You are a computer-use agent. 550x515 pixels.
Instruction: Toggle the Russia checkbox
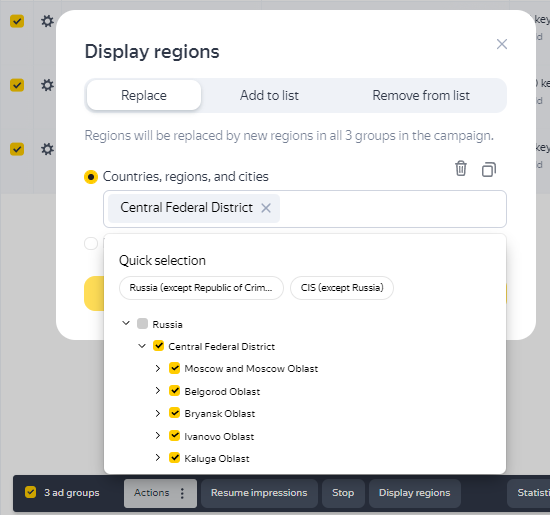[142, 323]
